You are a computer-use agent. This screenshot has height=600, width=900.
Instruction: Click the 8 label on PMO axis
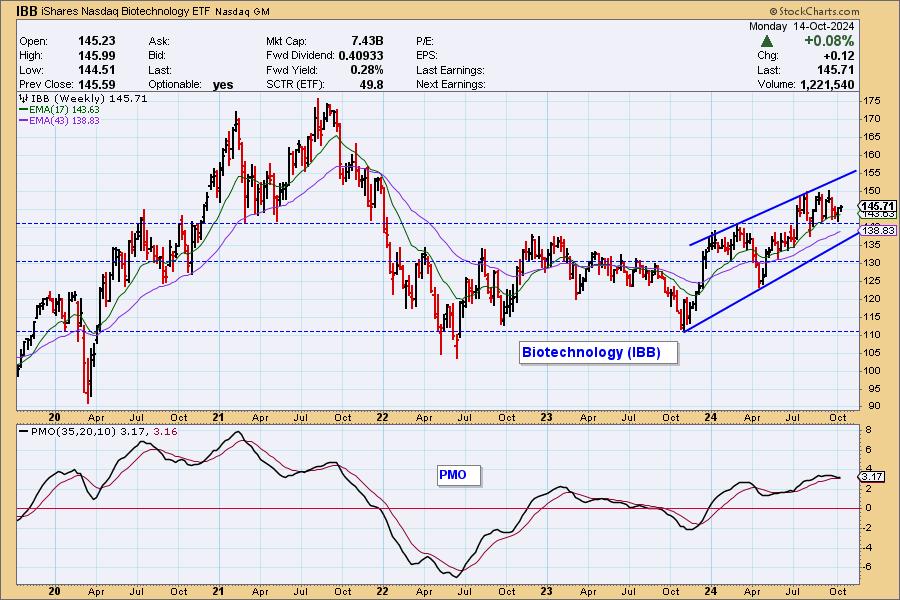click(x=868, y=429)
